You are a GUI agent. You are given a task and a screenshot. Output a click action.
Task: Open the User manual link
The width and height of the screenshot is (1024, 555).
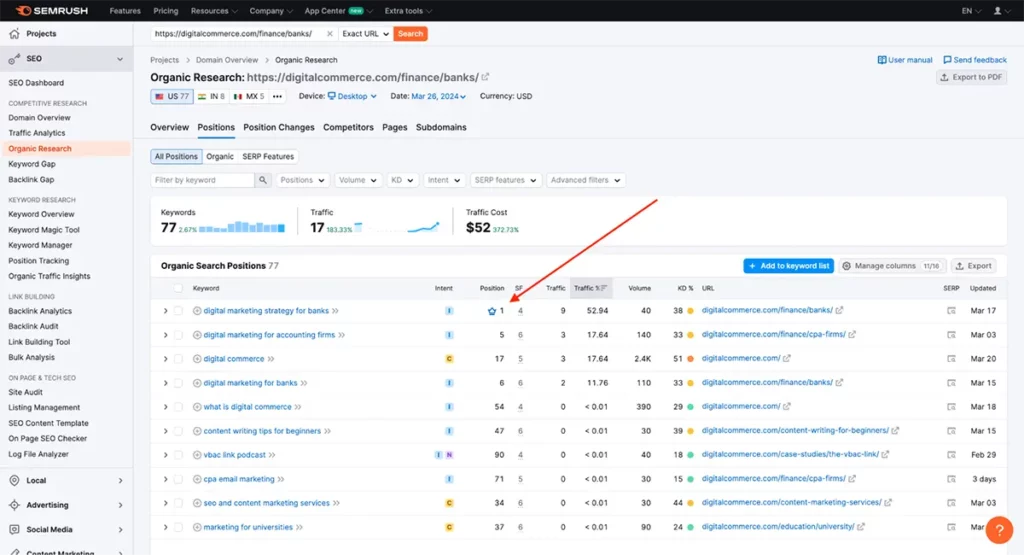point(904,59)
